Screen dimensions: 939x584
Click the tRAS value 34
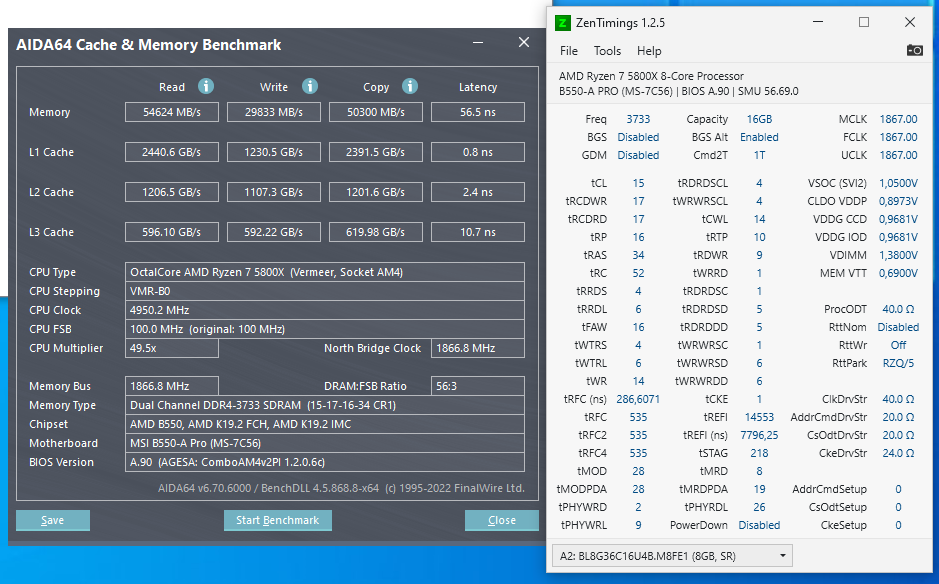click(638, 255)
